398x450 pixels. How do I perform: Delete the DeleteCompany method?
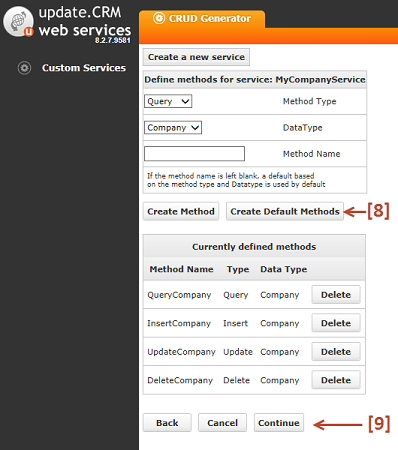336,380
